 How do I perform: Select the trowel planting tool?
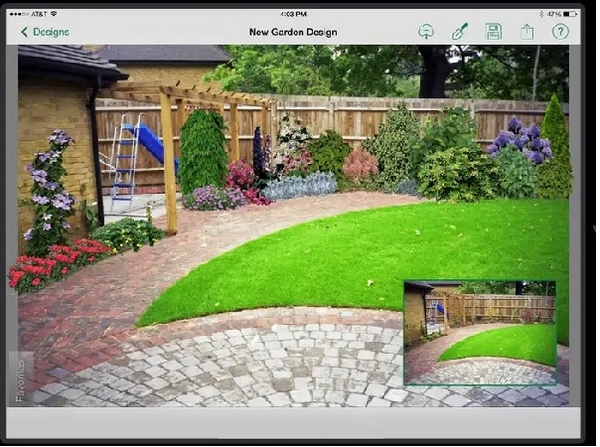pyautogui.click(x=460, y=31)
